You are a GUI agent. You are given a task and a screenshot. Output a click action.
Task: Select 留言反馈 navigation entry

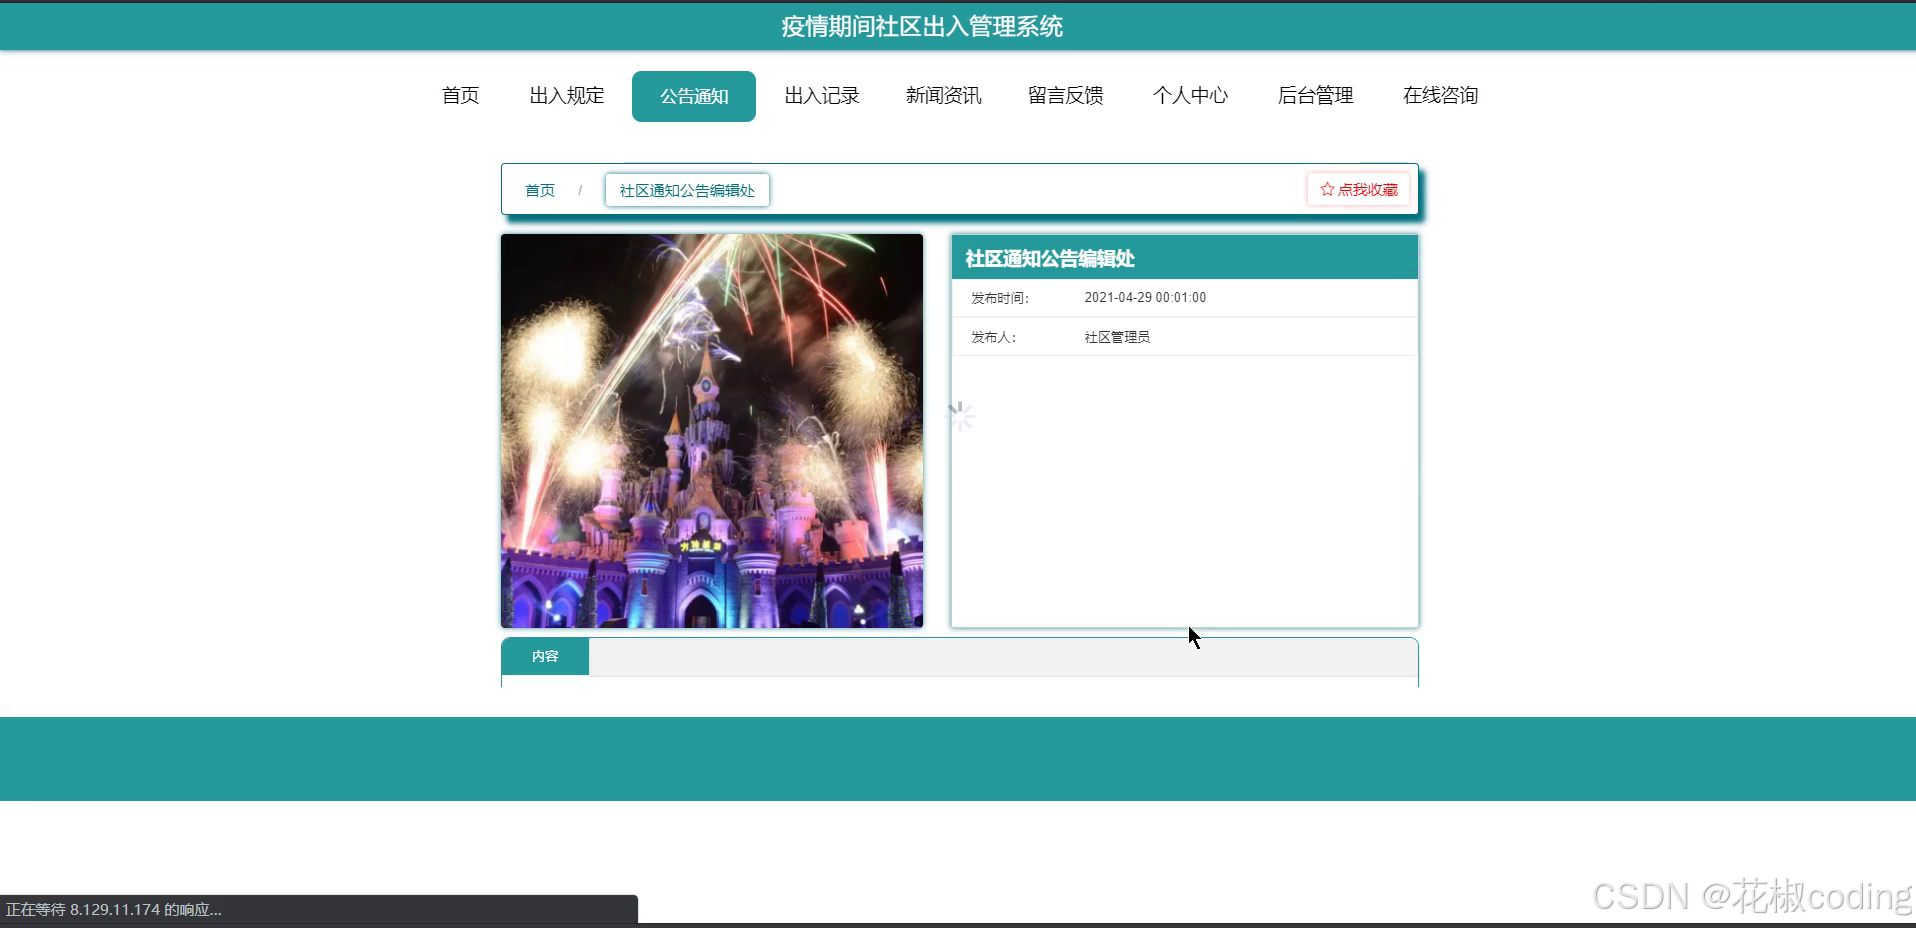click(x=1064, y=95)
